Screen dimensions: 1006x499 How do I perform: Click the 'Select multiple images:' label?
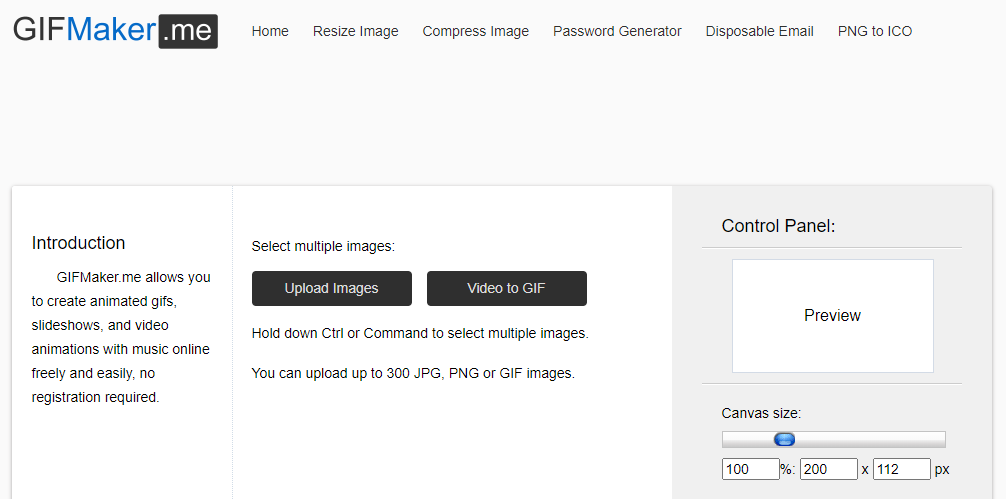[323, 246]
